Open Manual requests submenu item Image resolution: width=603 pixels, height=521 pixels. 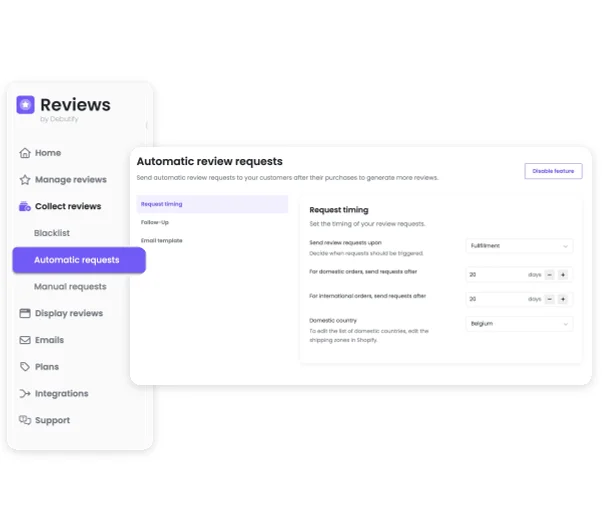pyautogui.click(x=70, y=287)
